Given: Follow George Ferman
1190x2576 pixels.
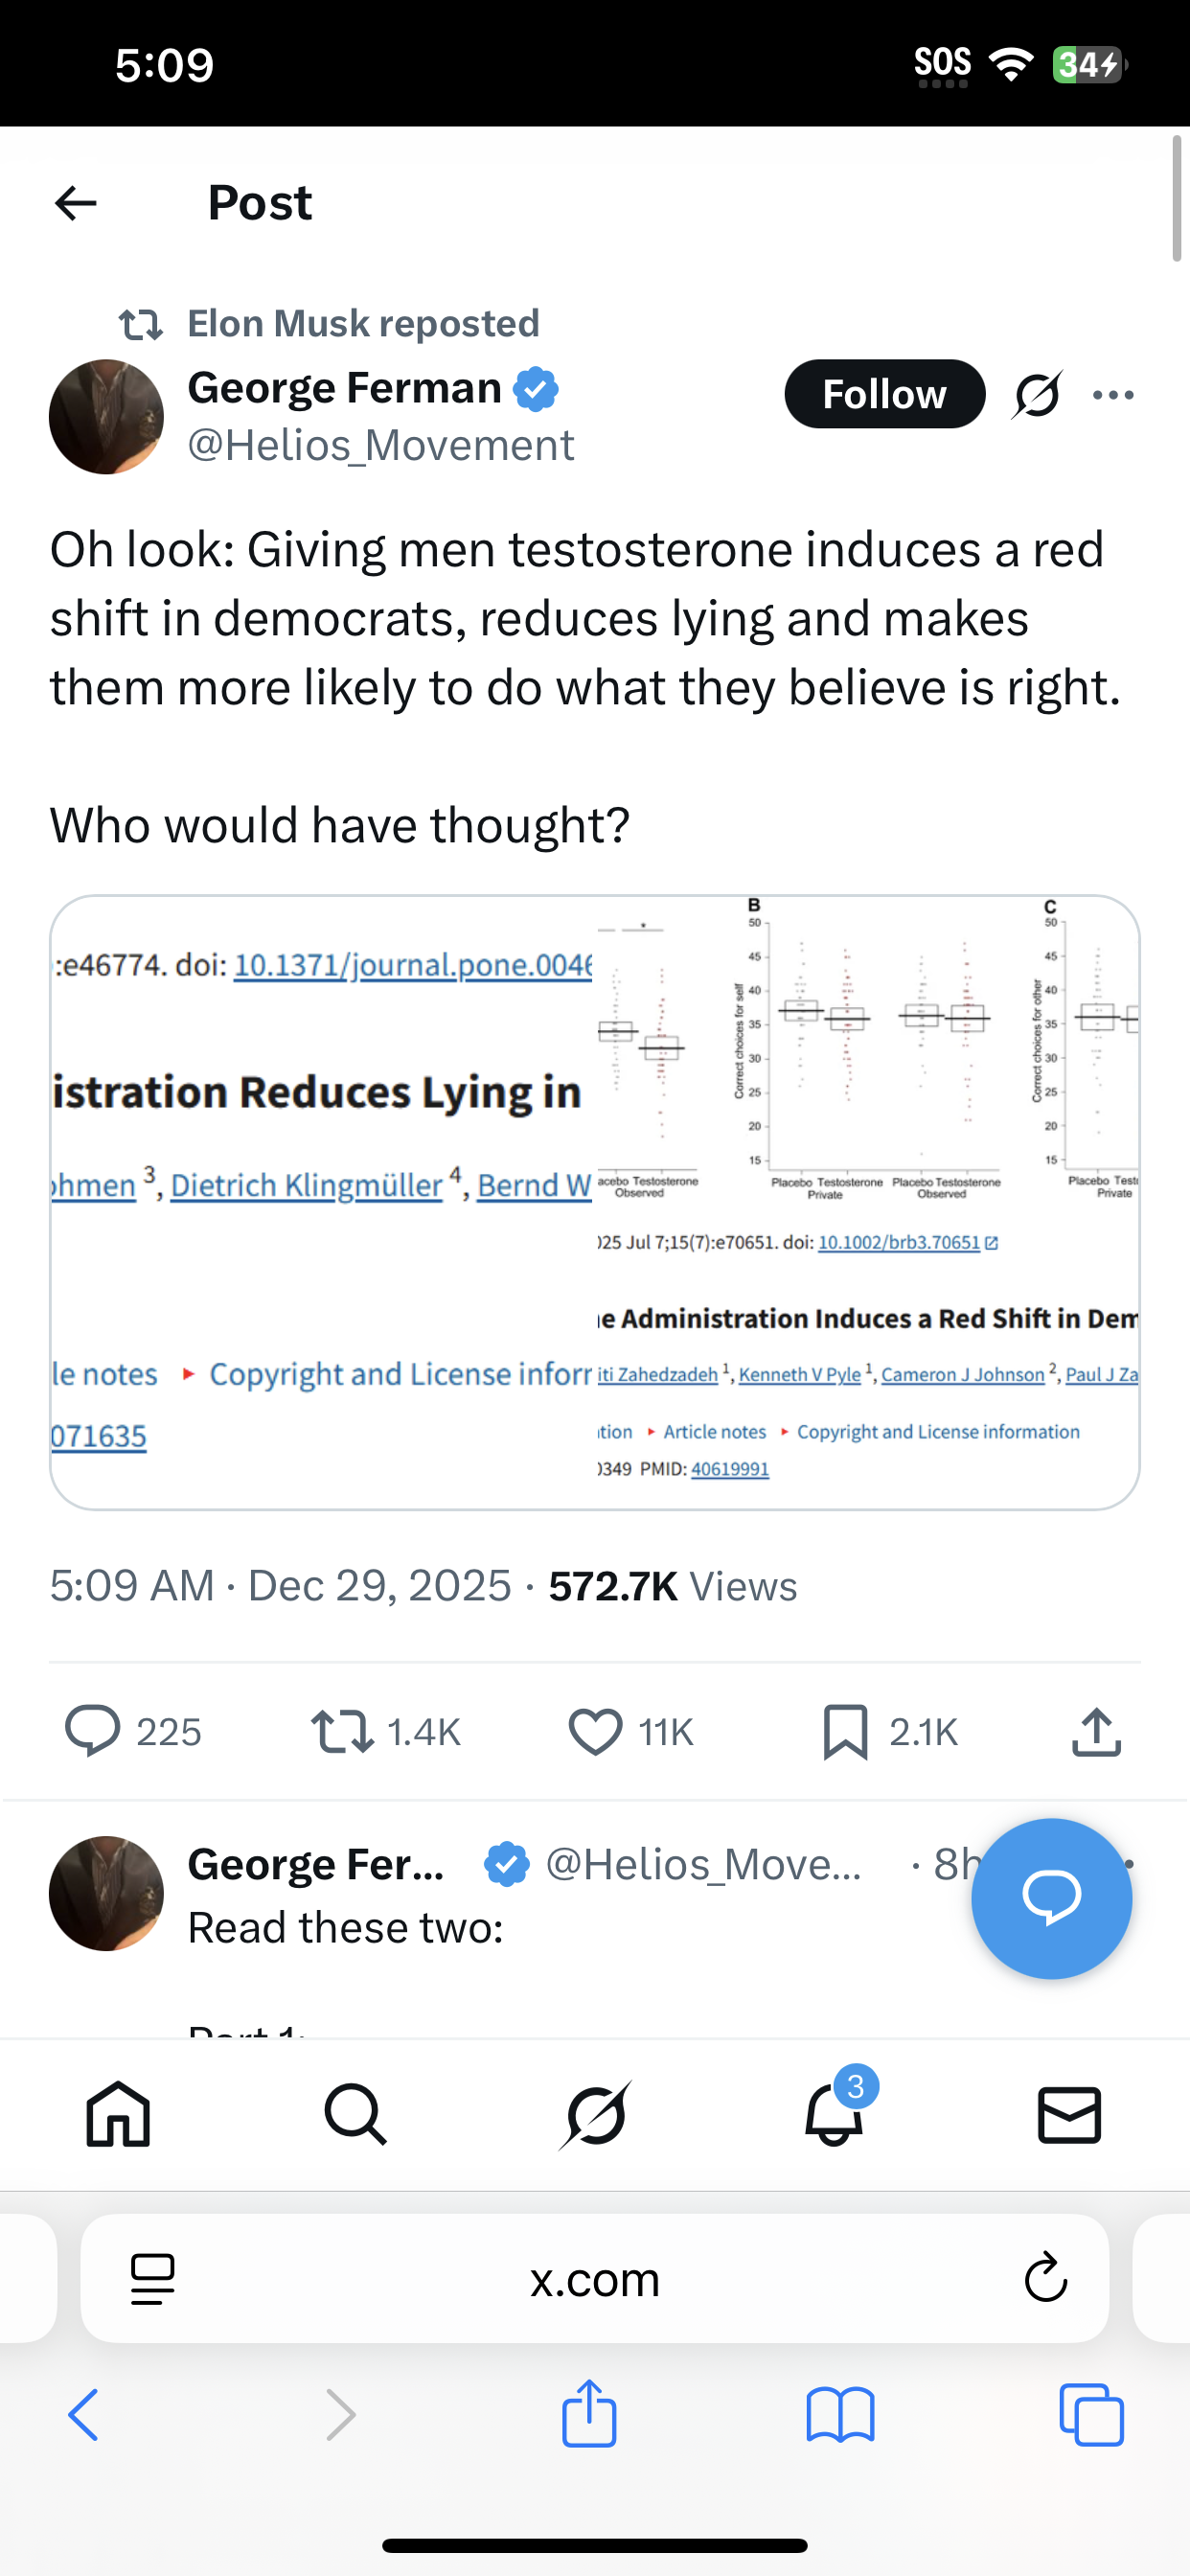Looking at the screenshot, I should click(x=884, y=394).
